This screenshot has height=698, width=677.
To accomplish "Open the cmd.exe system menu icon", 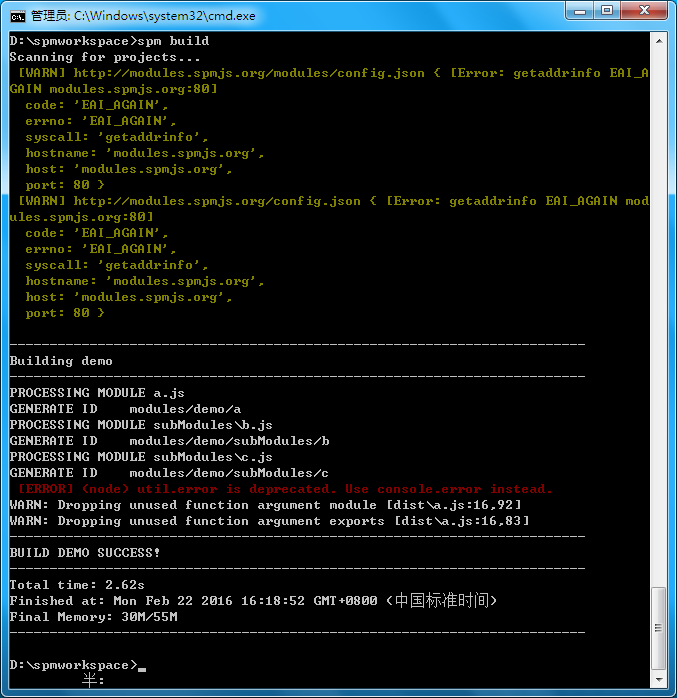I will click(18, 17).
